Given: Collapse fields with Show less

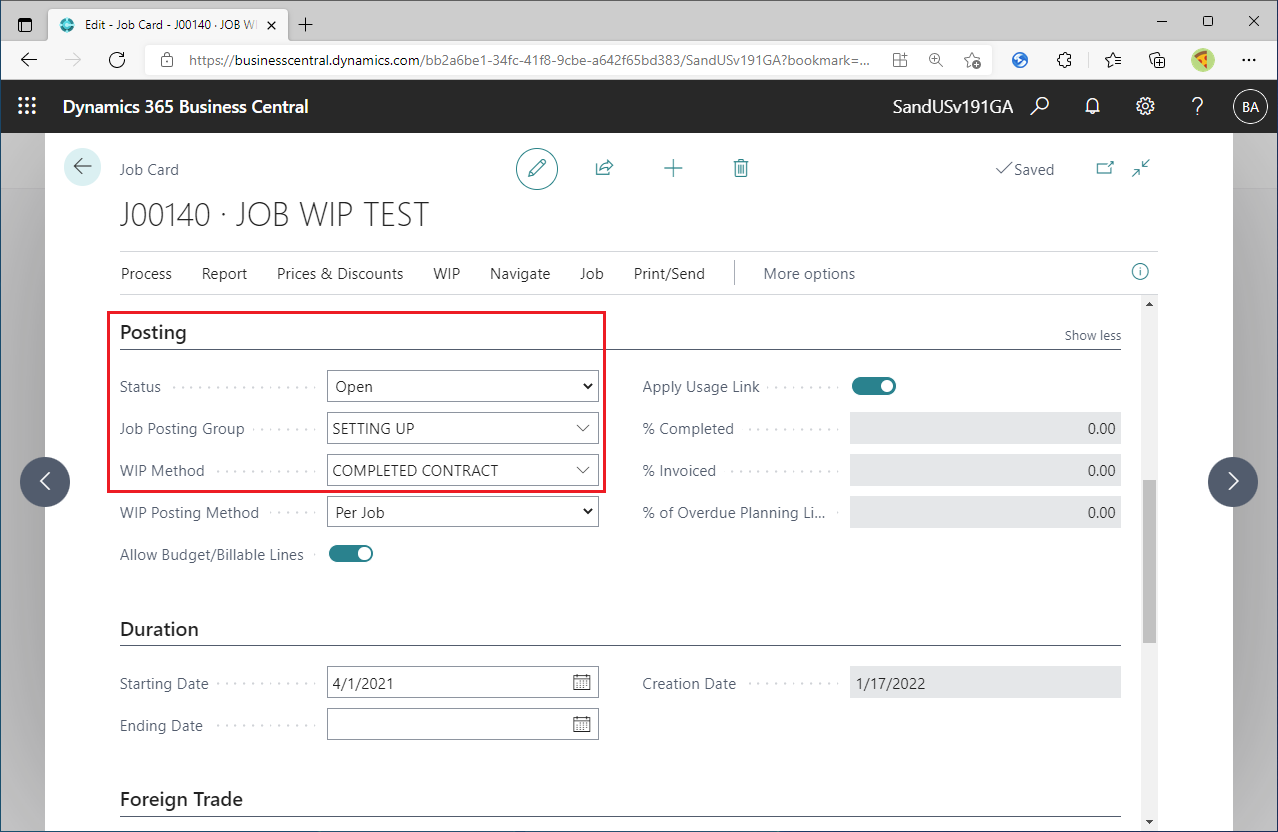Looking at the screenshot, I should pos(1092,335).
